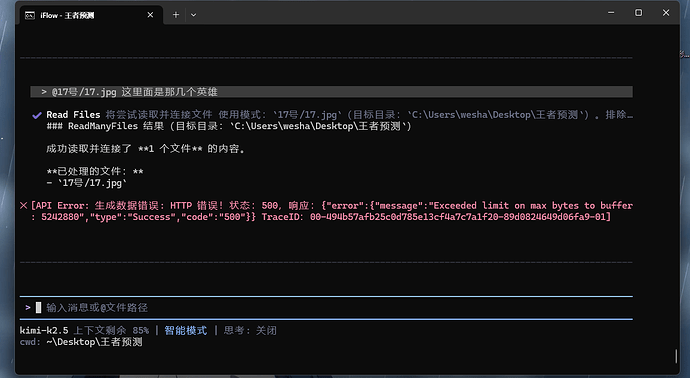
Task: Click the terminal icon in the tab
Action: 30,15
